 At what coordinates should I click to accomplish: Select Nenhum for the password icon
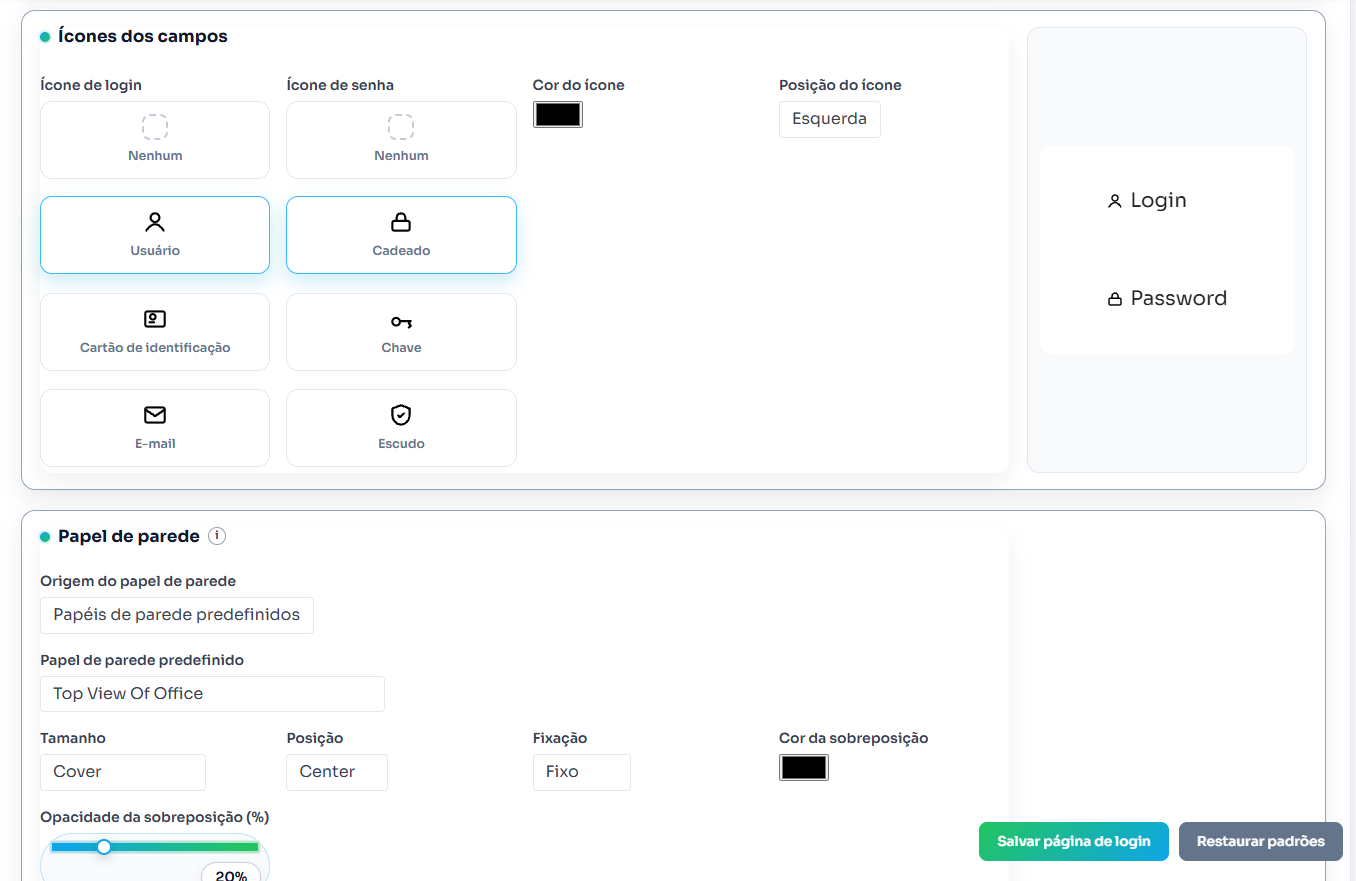tap(401, 140)
